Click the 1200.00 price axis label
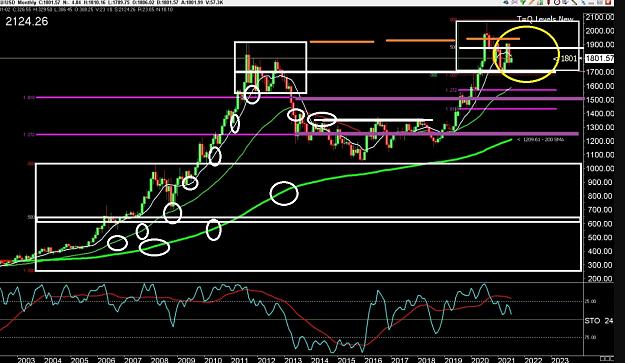This screenshot has height=363, width=625. pos(599,141)
